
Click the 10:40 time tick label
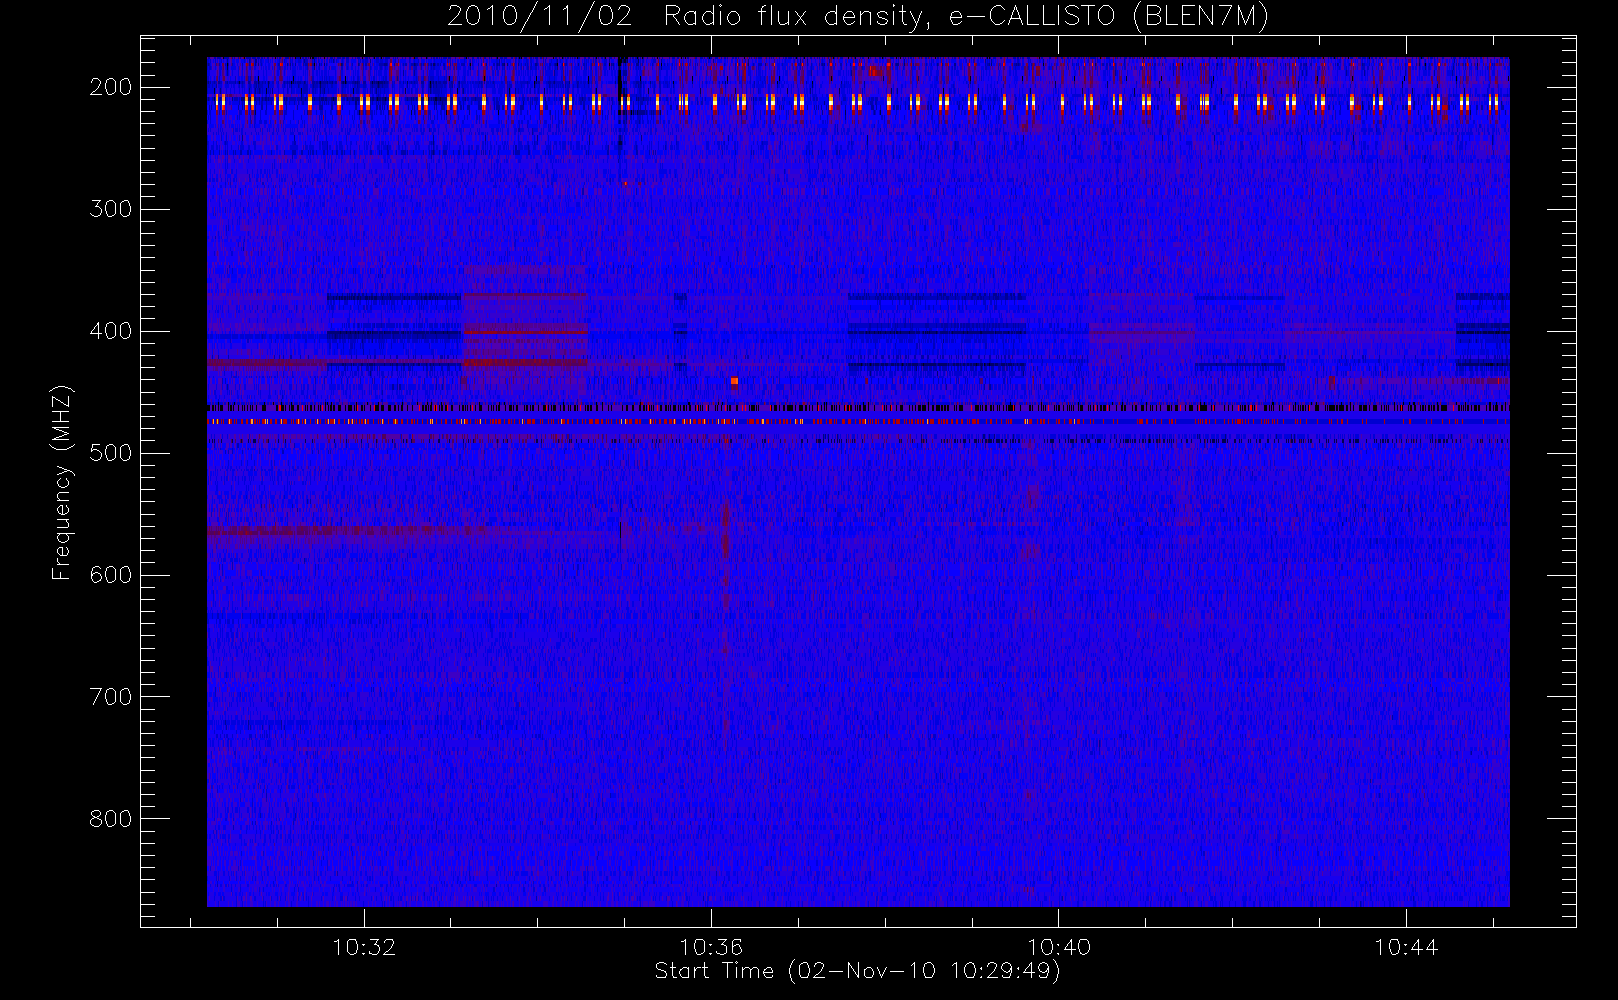[1059, 946]
